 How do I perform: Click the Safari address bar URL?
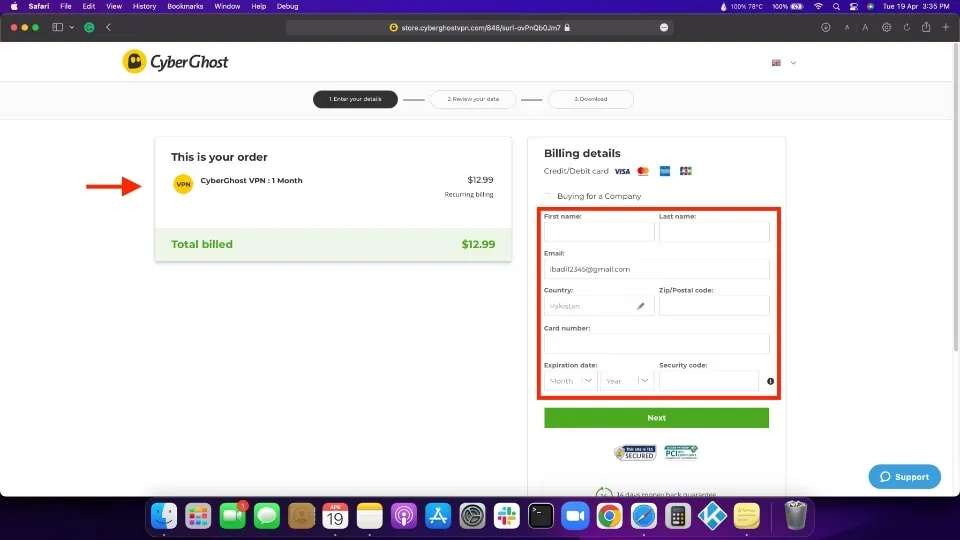click(x=480, y=28)
